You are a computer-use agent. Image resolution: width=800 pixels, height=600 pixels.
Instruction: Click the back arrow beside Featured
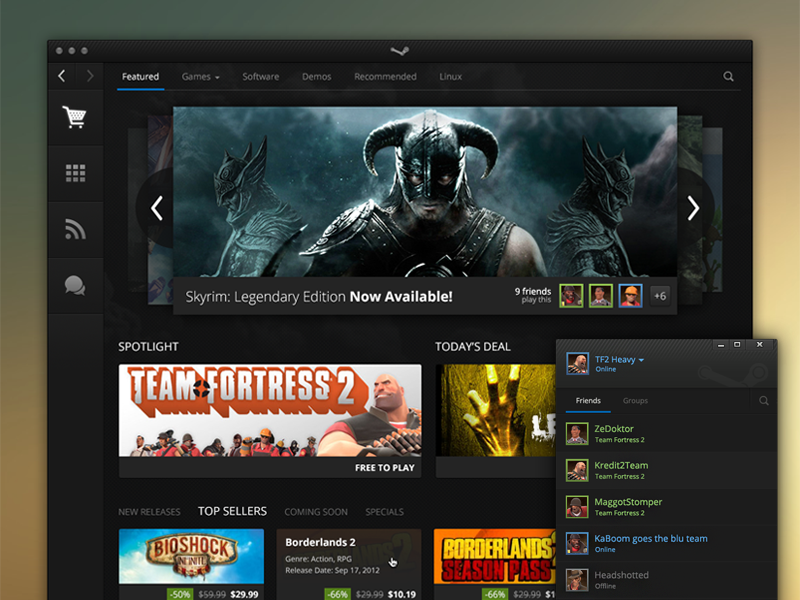click(x=61, y=75)
